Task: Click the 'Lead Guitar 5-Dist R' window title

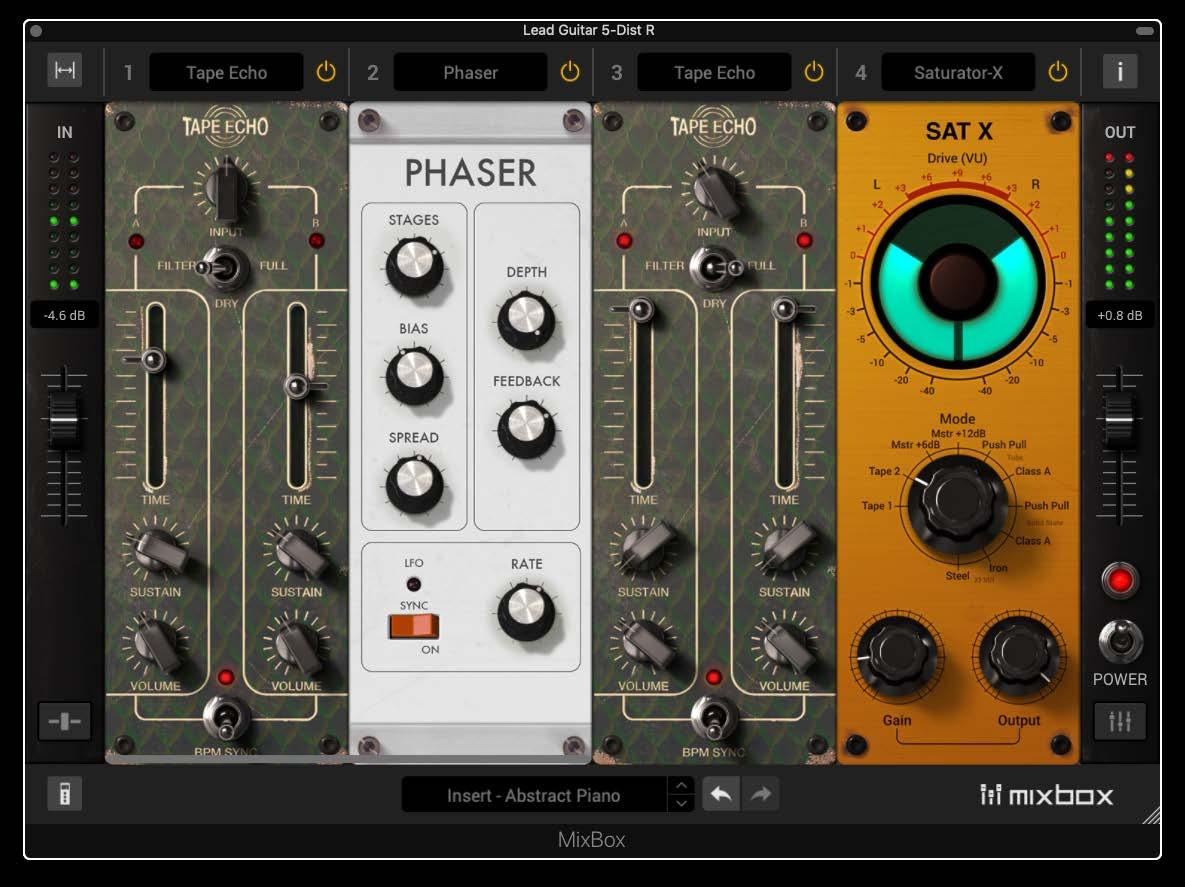Action: [x=589, y=30]
